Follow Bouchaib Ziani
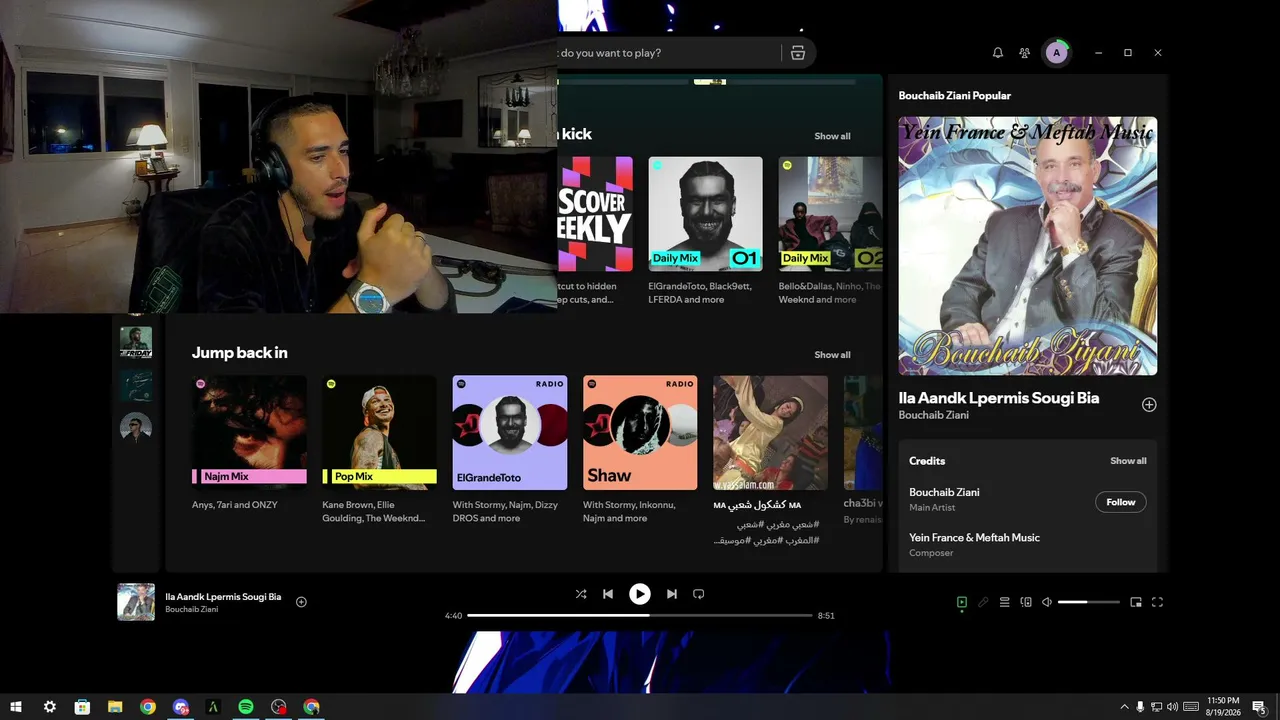Viewport: 1280px width, 720px height. point(1121,502)
